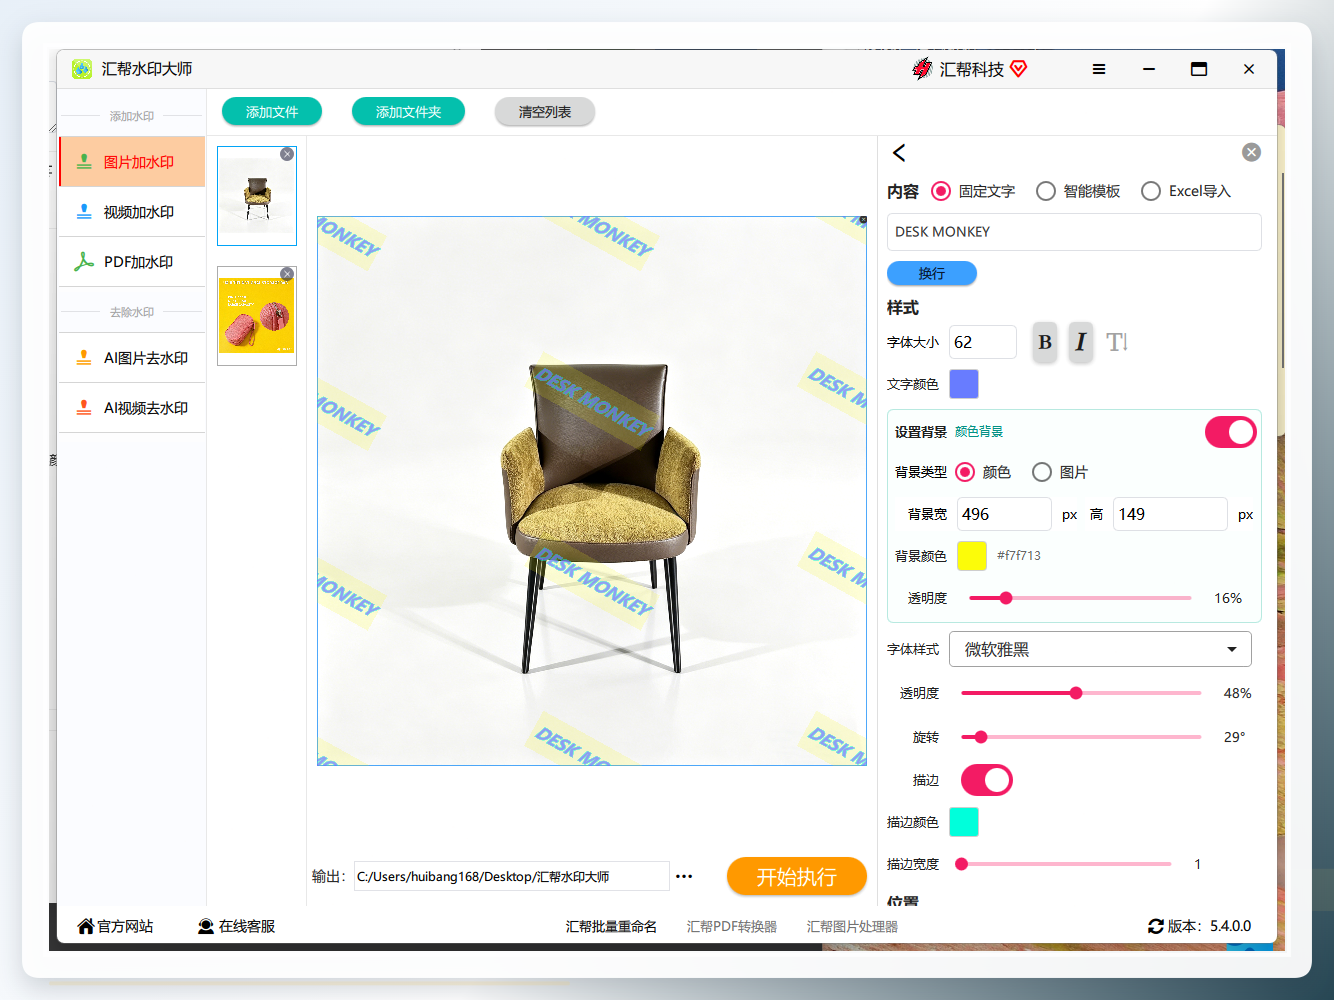Click the 换行 line break button
This screenshot has width=1334, height=1000.
coord(932,273)
